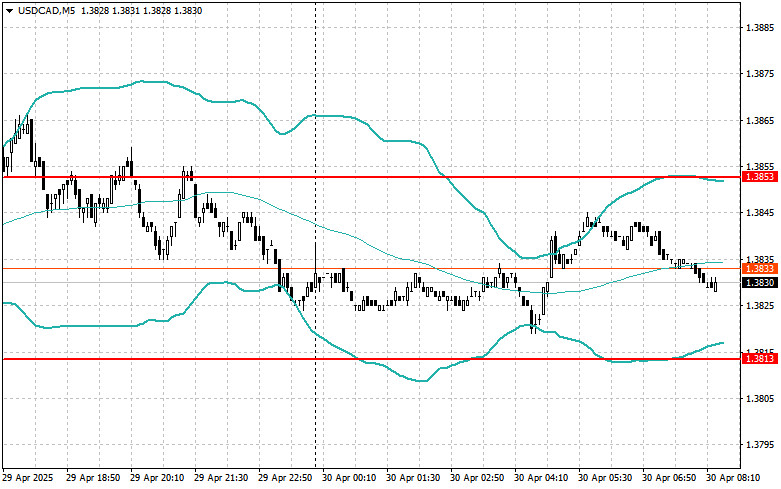The height and width of the screenshot is (489, 781).
Task: Click the 1.3875 price scale value
Action: point(761,74)
